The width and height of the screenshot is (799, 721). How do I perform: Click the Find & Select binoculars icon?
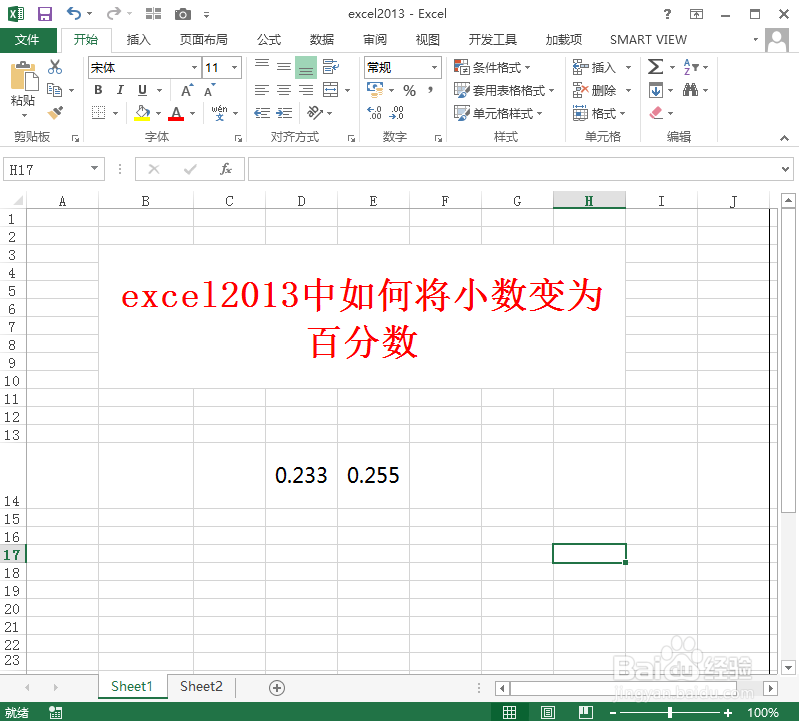[690, 90]
